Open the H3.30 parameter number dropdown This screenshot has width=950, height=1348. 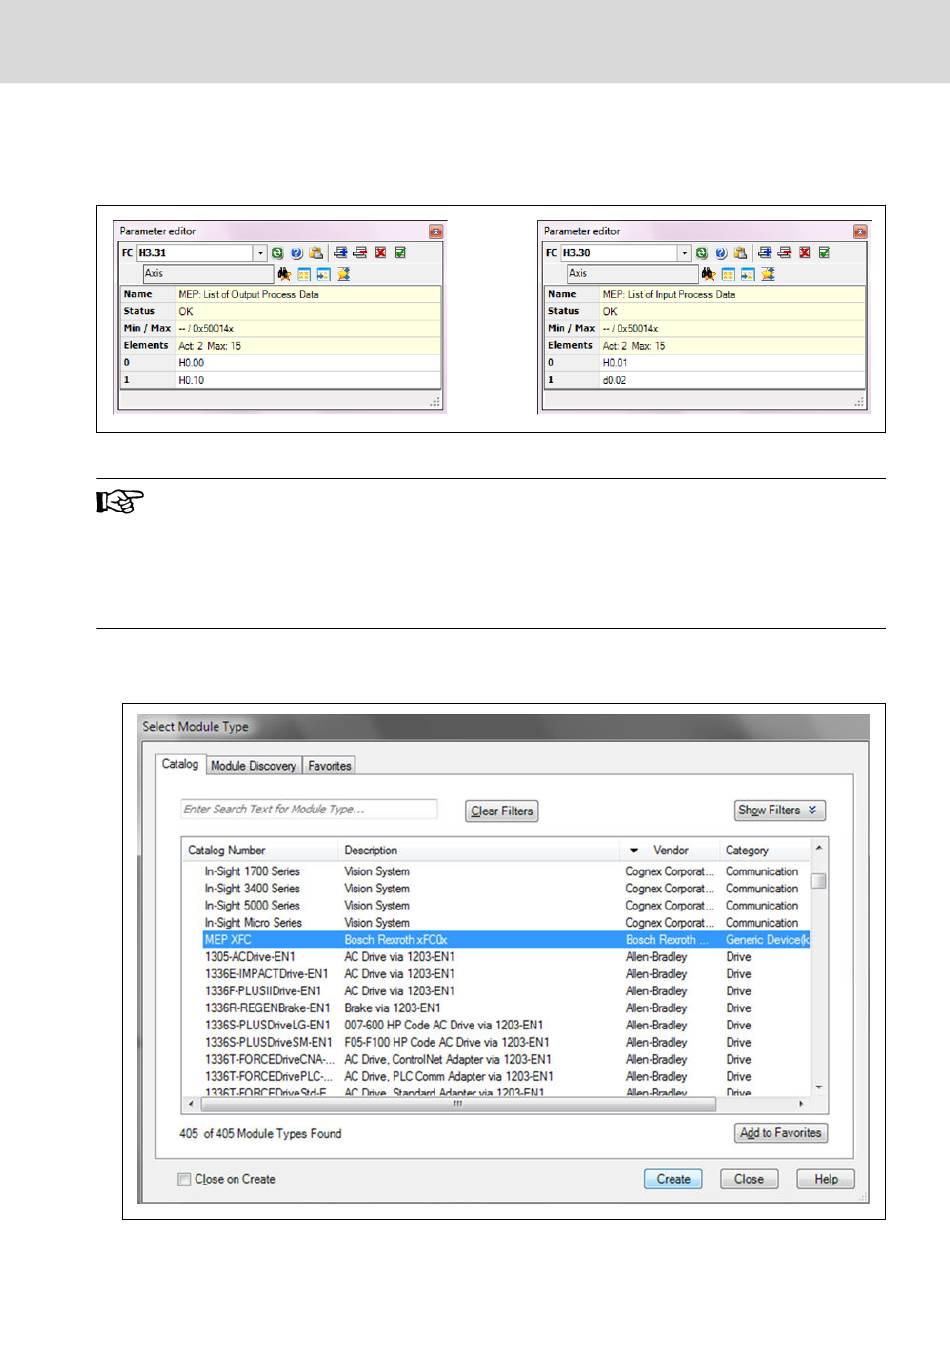pos(684,253)
